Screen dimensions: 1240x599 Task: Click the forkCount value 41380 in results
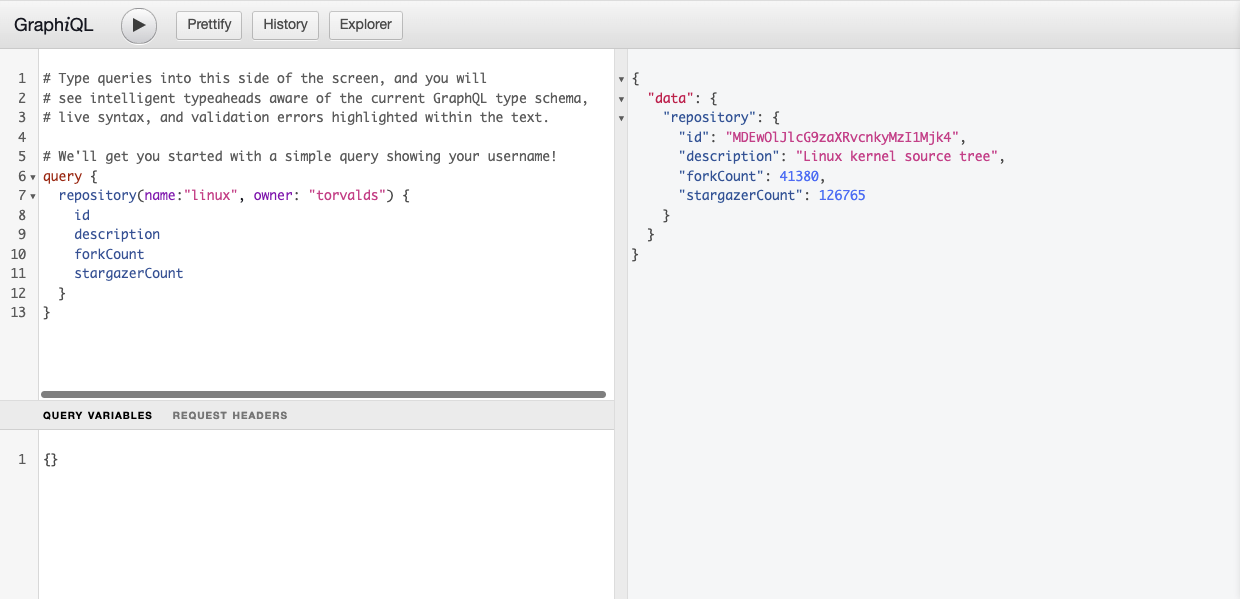point(798,176)
